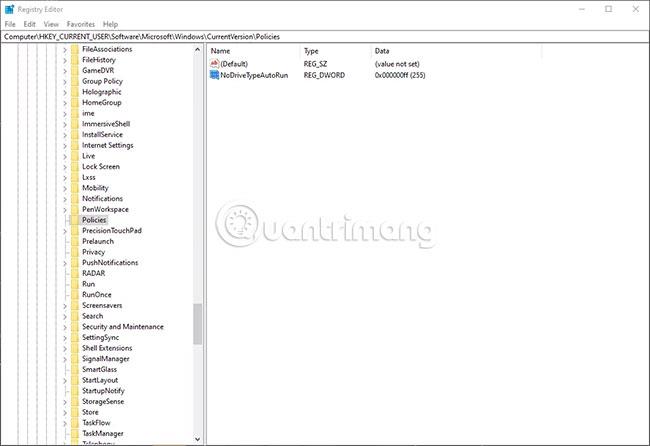Expand the PushNotifications key

(x=65, y=263)
